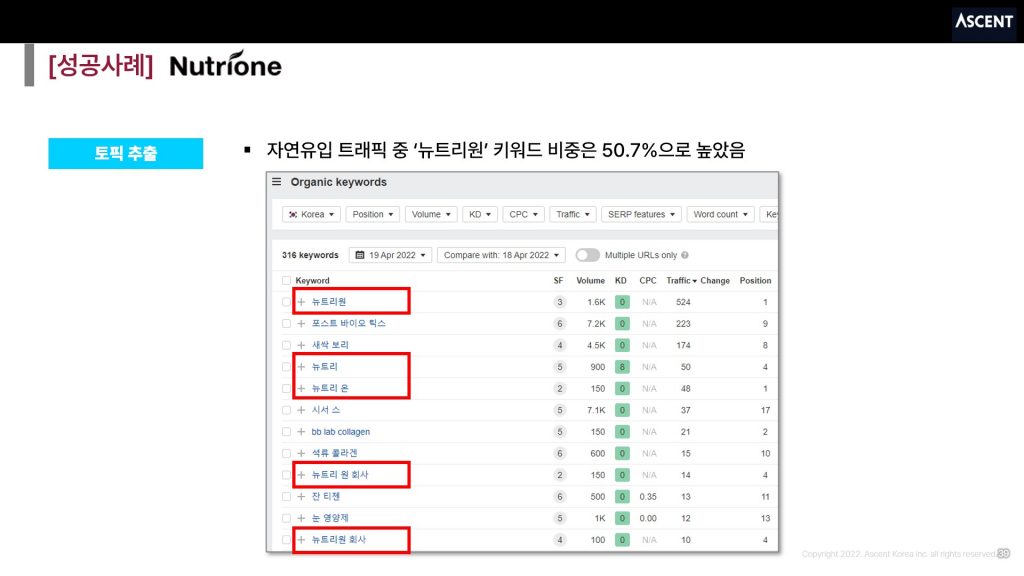Open the KD filter dropdown
The image size is (1024, 576).
pos(479,214)
